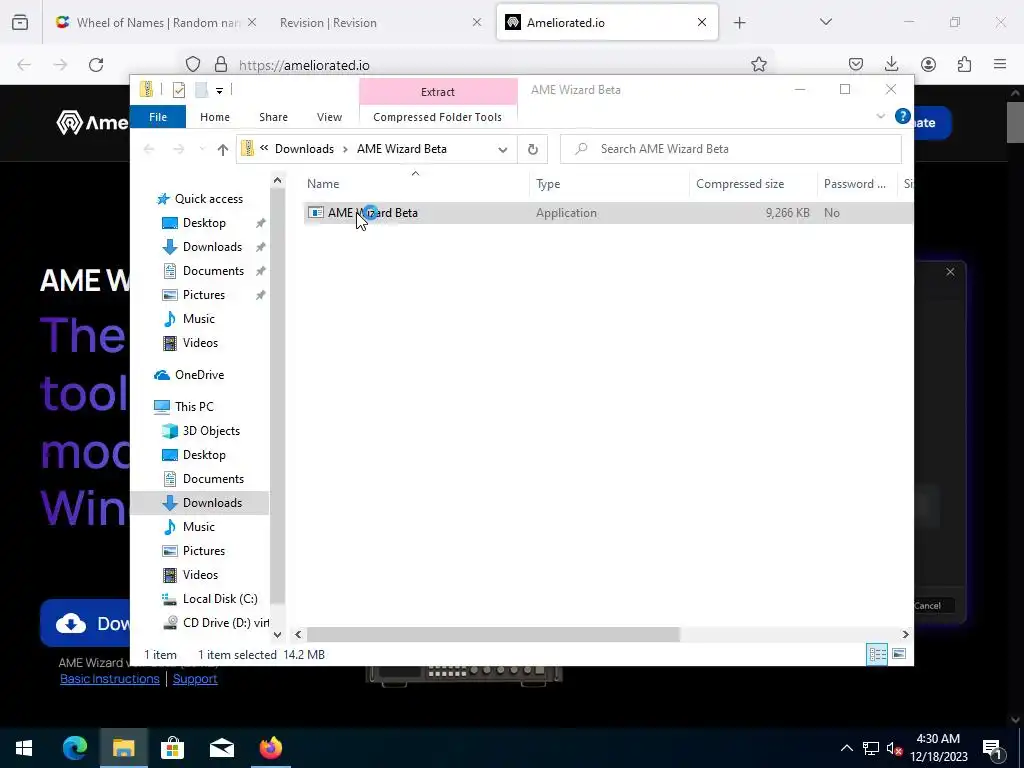Click the site padlock security icon
1024x768 pixels.
click(x=221, y=64)
